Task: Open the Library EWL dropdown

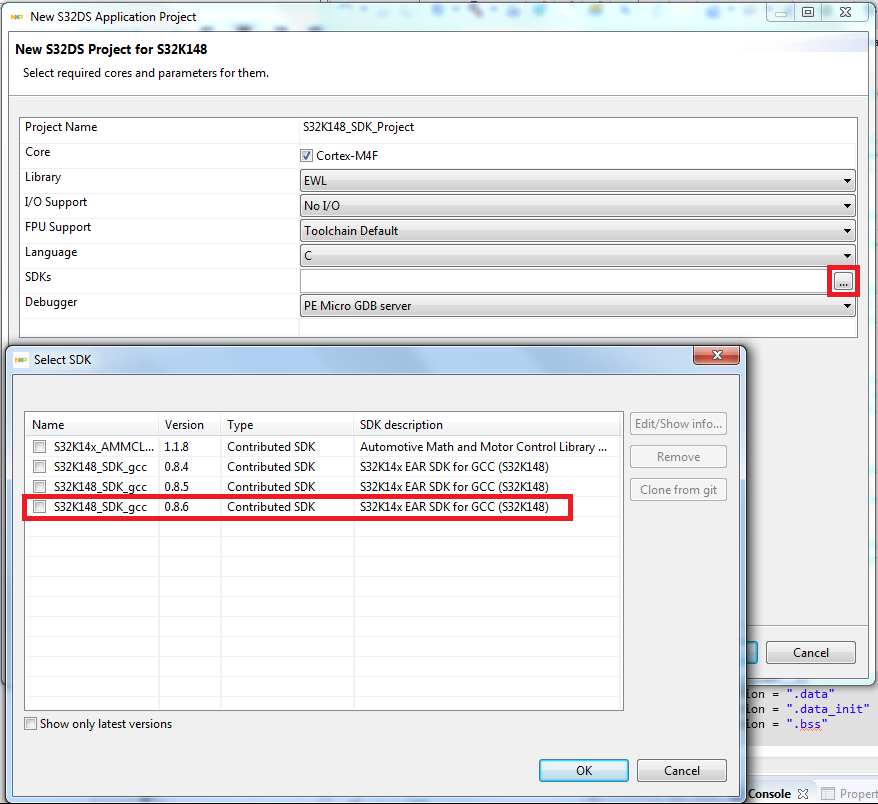Action: pyautogui.click(x=578, y=181)
